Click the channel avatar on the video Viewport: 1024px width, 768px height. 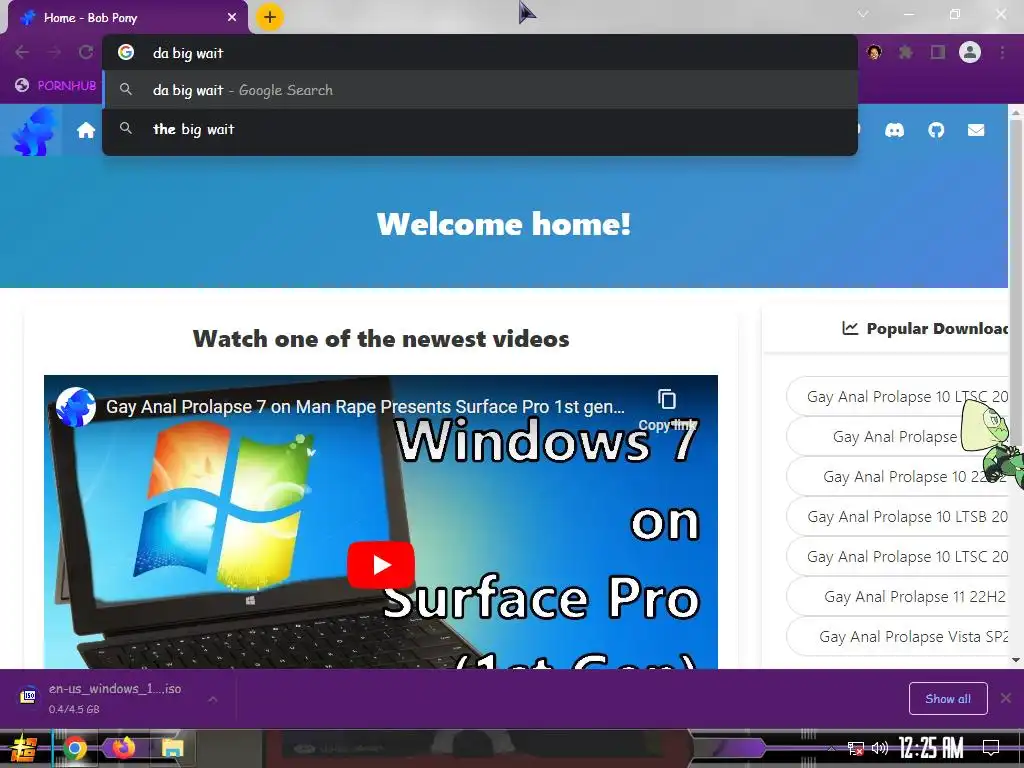point(76,406)
